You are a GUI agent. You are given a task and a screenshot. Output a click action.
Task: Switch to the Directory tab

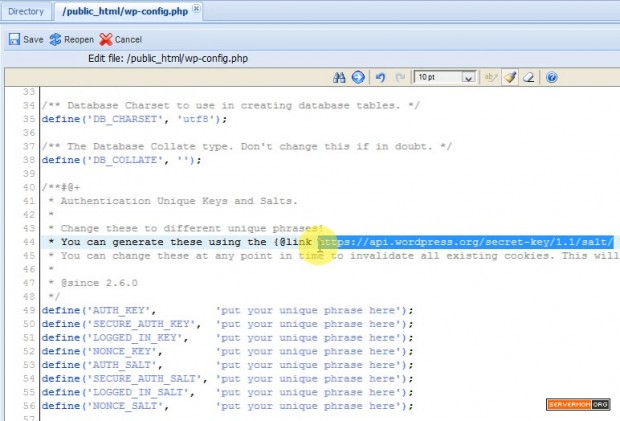(x=26, y=12)
